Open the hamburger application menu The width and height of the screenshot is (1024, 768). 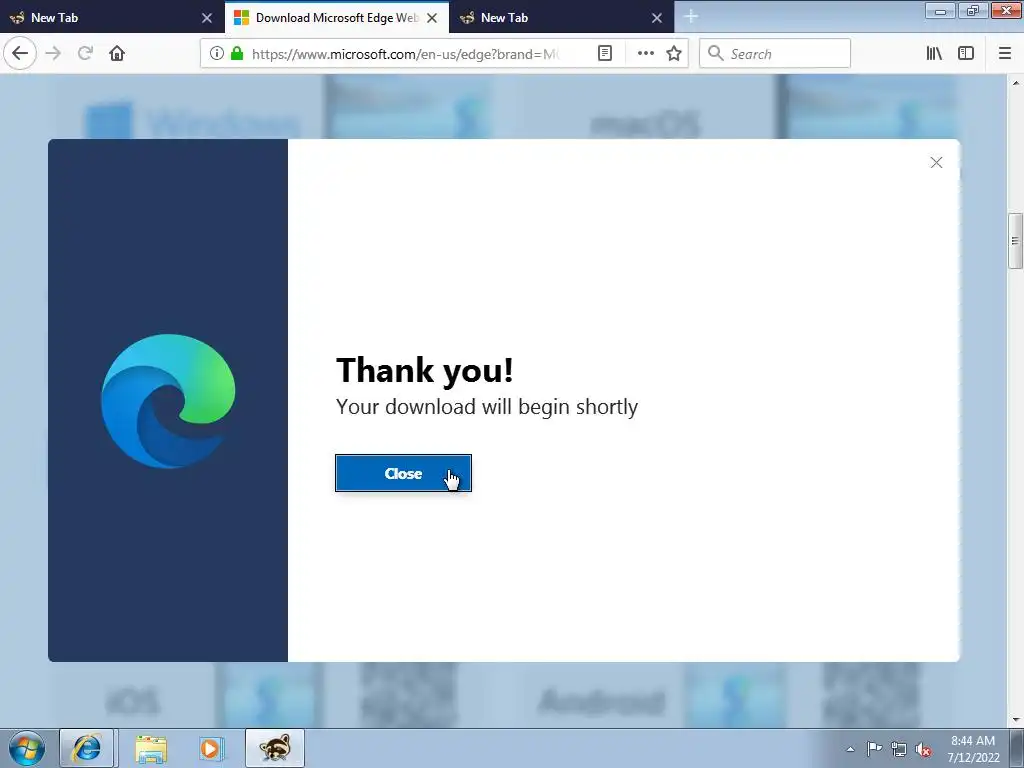tap(1005, 54)
